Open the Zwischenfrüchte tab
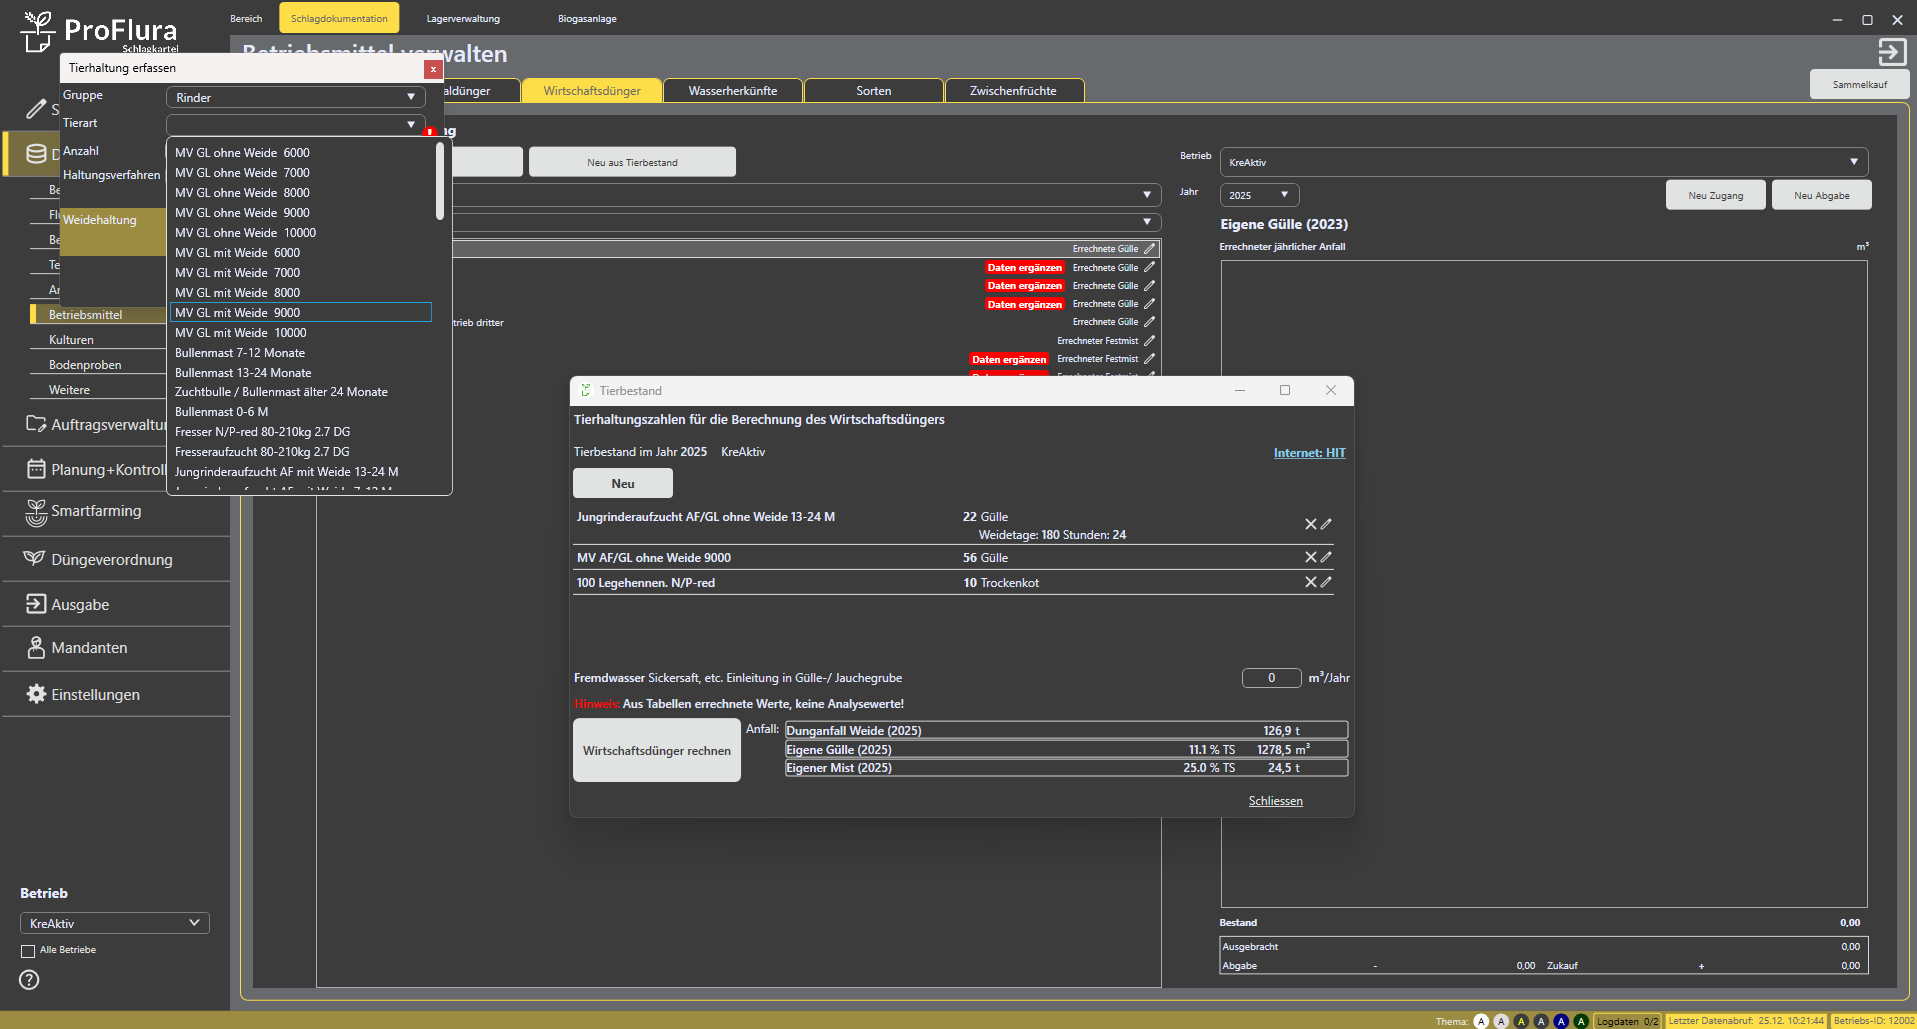Image resolution: width=1917 pixels, height=1029 pixels. 1012,91
